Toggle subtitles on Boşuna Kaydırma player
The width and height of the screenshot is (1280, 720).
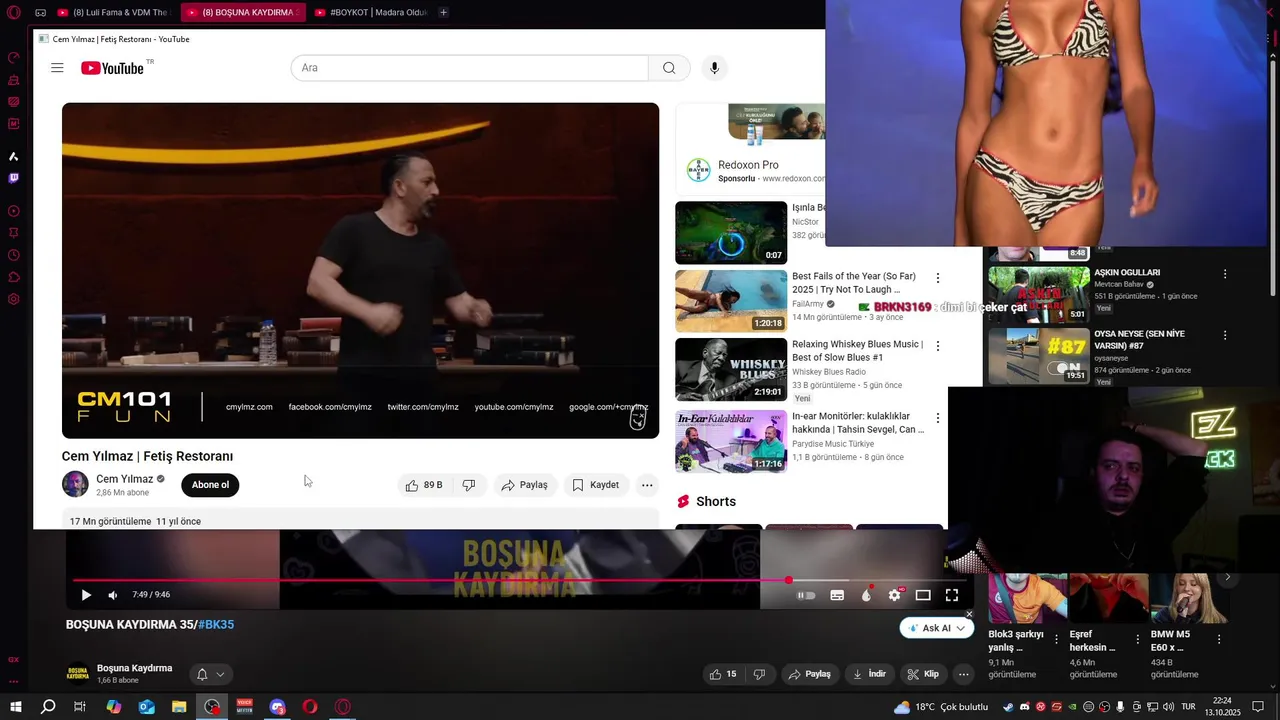pos(837,595)
